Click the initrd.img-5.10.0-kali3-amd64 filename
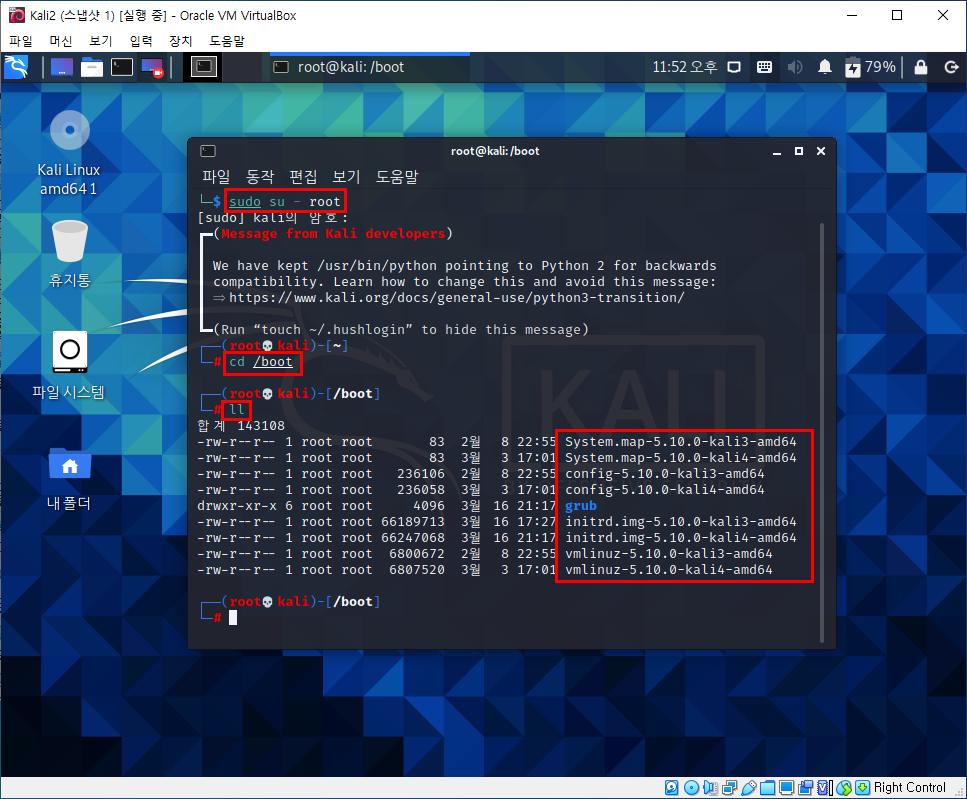Viewport: 967px width, 799px height. click(x=681, y=522)
